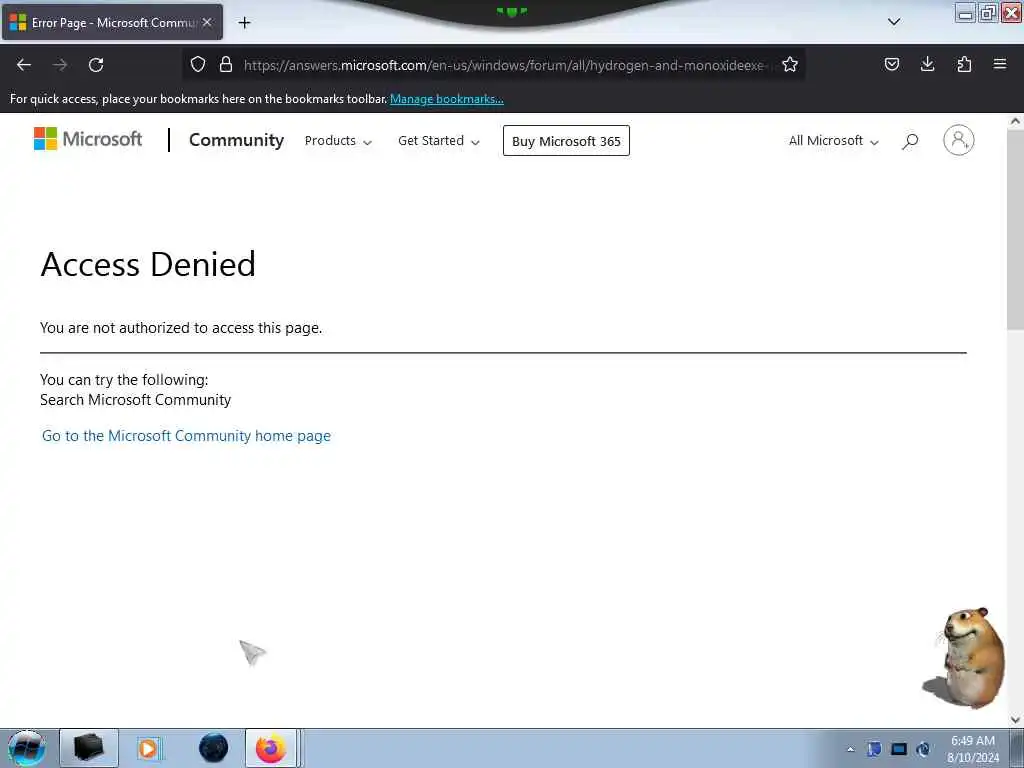Open the dark globe taskbar app
The width and height of the screenshot is (1024, 768).
[x=213, y=748]
